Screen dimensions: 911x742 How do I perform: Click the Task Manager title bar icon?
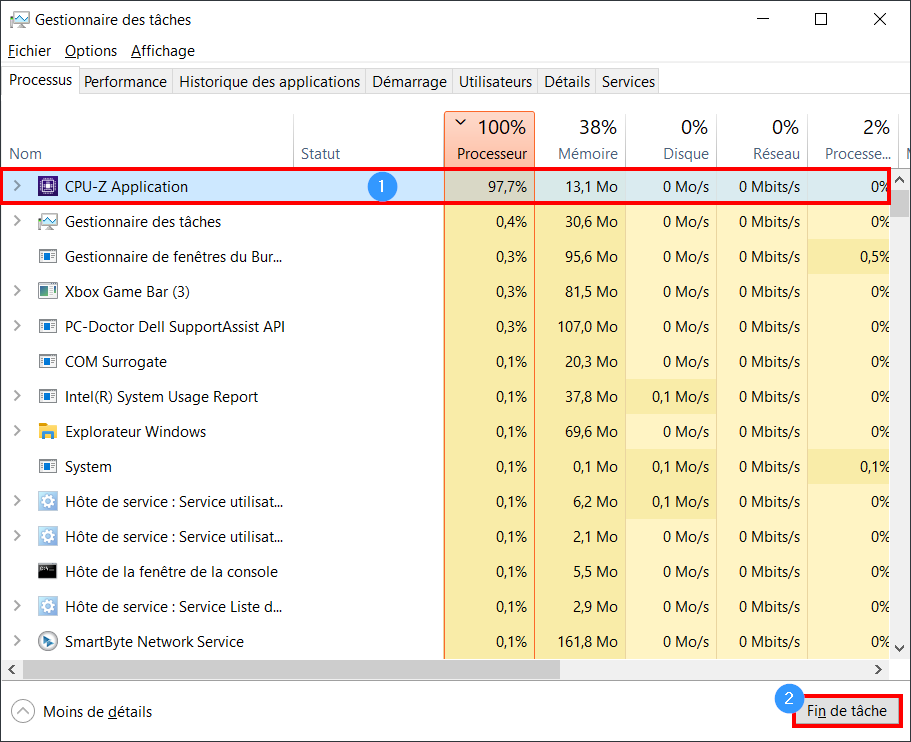(x=19, y=20)
